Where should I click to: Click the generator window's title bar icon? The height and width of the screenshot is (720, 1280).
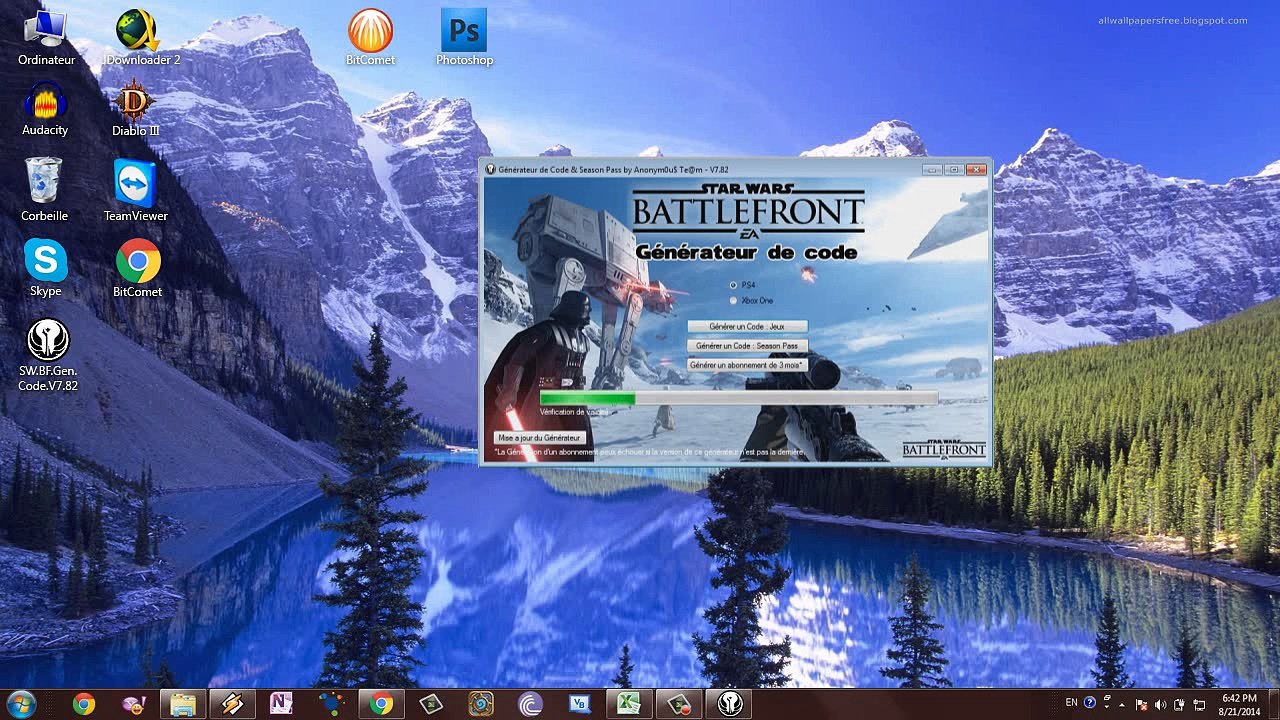coord(490,170)
